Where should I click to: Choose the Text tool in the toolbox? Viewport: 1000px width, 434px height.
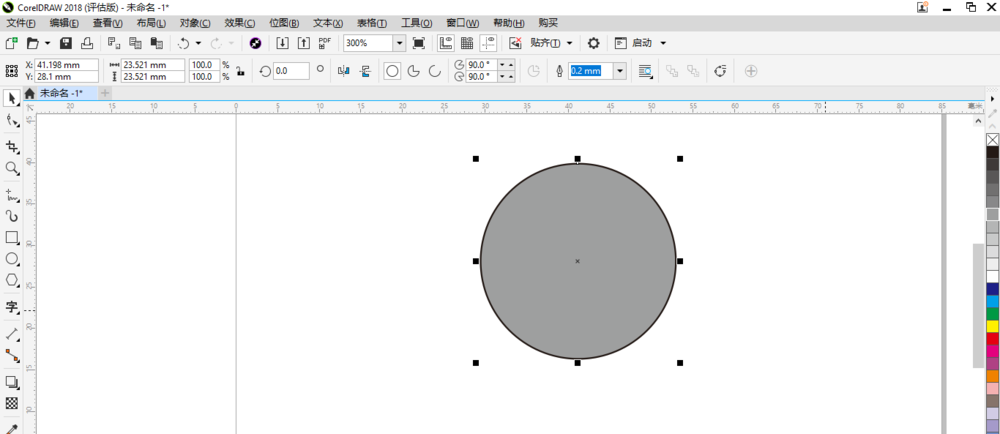click(x=12, y=307)
